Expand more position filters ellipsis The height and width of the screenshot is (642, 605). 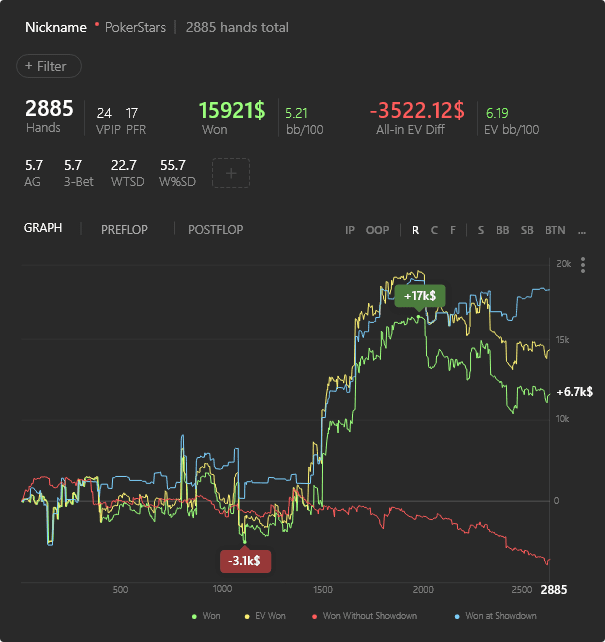(583, 230)
